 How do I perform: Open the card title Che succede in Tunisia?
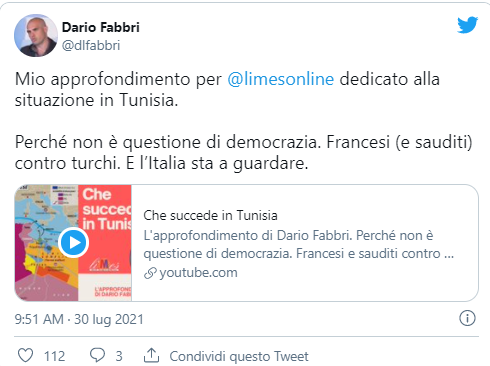click(x=210, y=215)
